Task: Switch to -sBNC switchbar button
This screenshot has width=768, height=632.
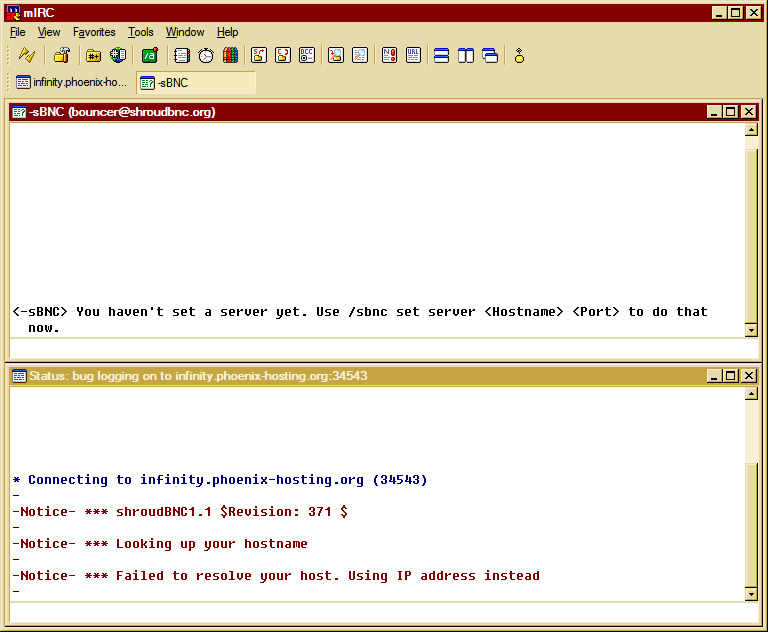Action: 196,82
